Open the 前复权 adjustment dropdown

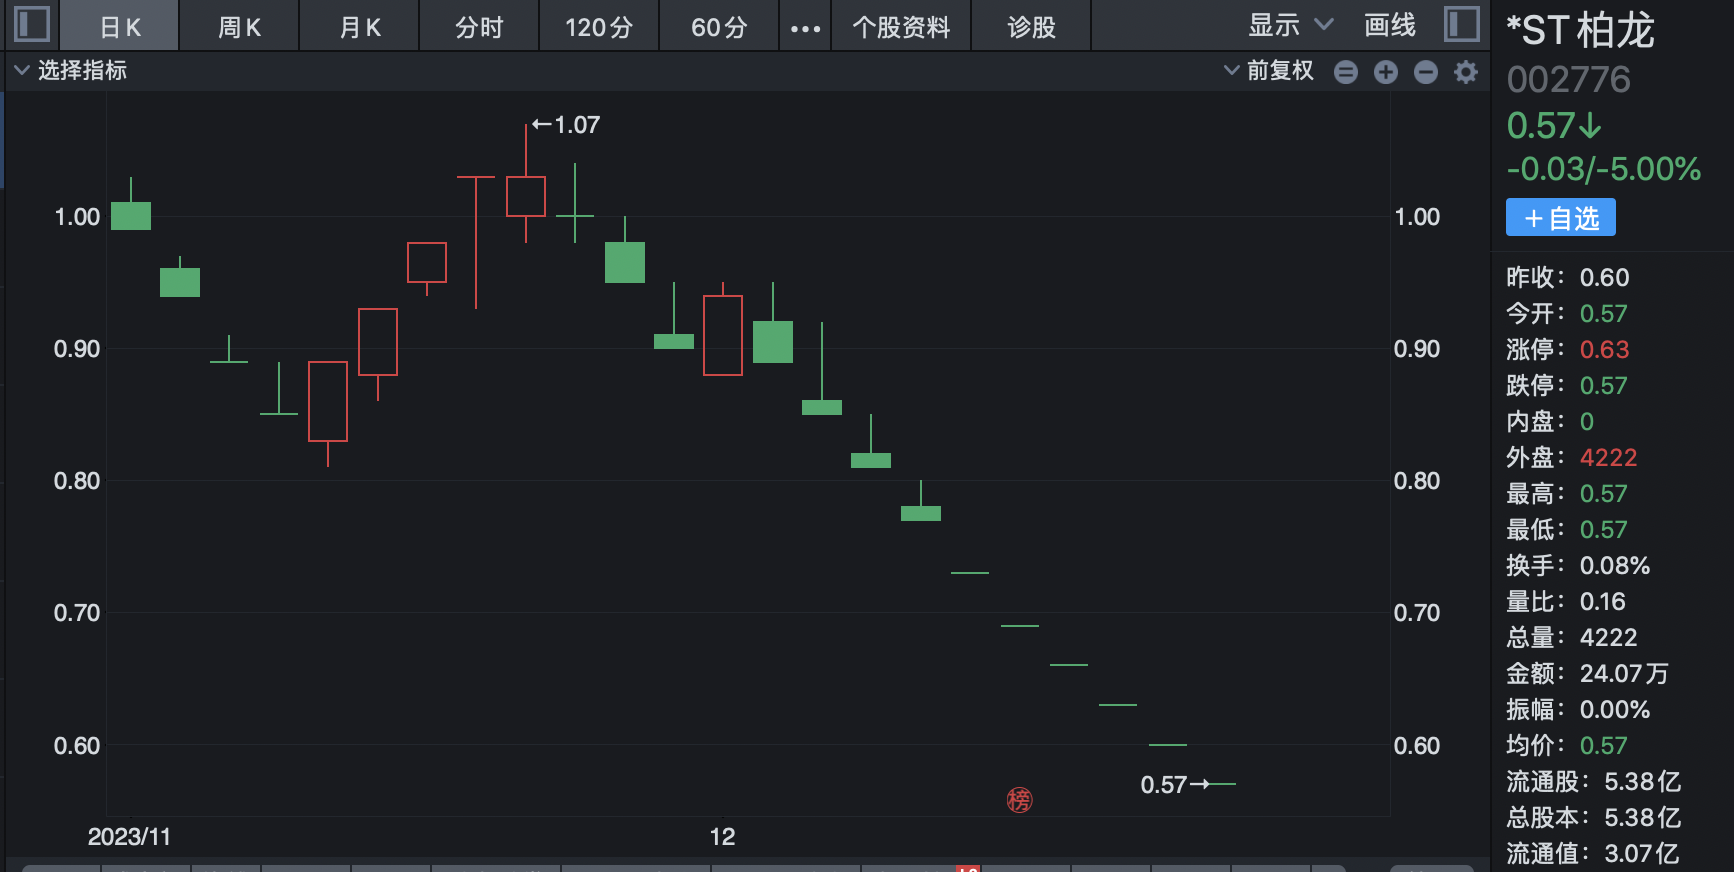[1269, 71]
